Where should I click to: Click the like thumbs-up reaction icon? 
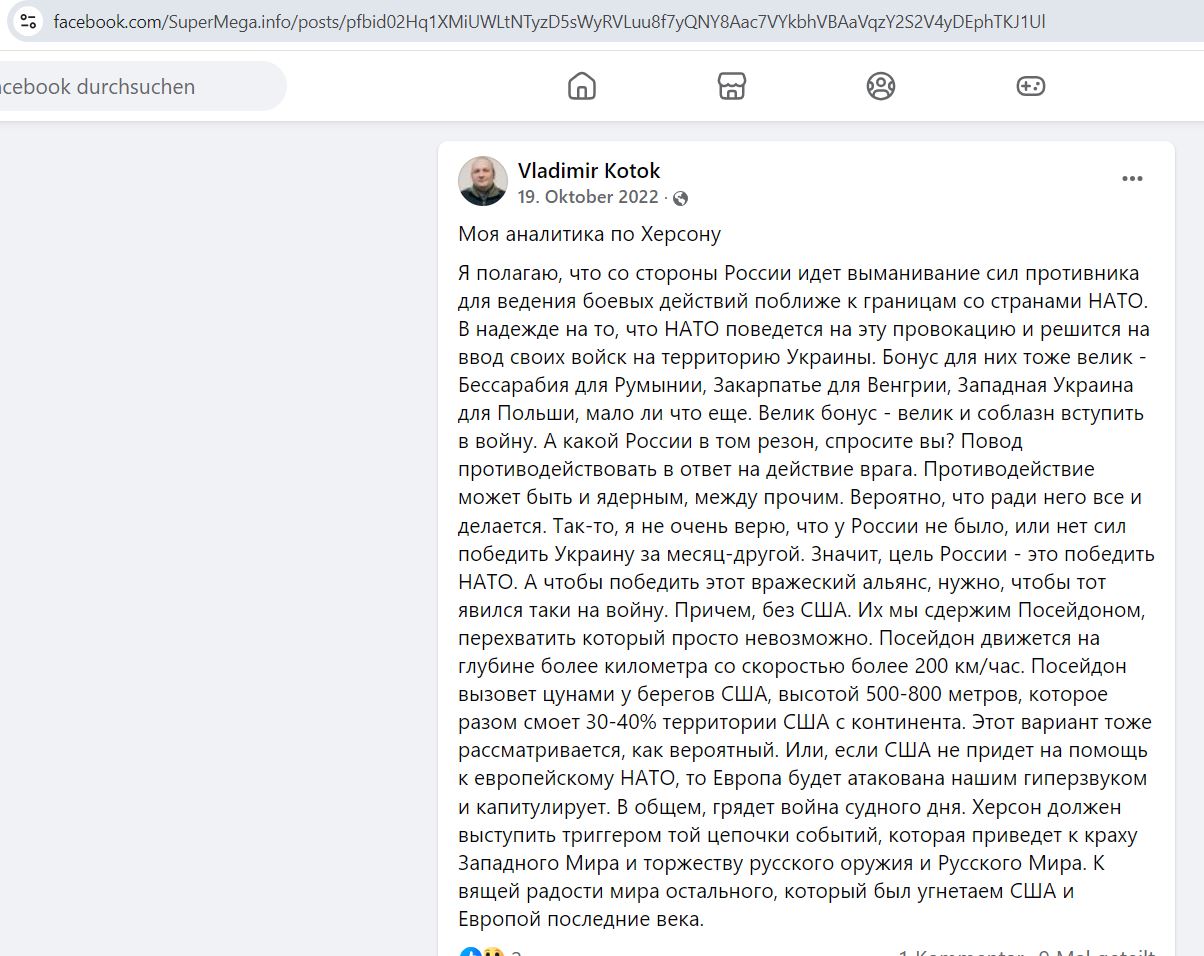click(470, 951)
